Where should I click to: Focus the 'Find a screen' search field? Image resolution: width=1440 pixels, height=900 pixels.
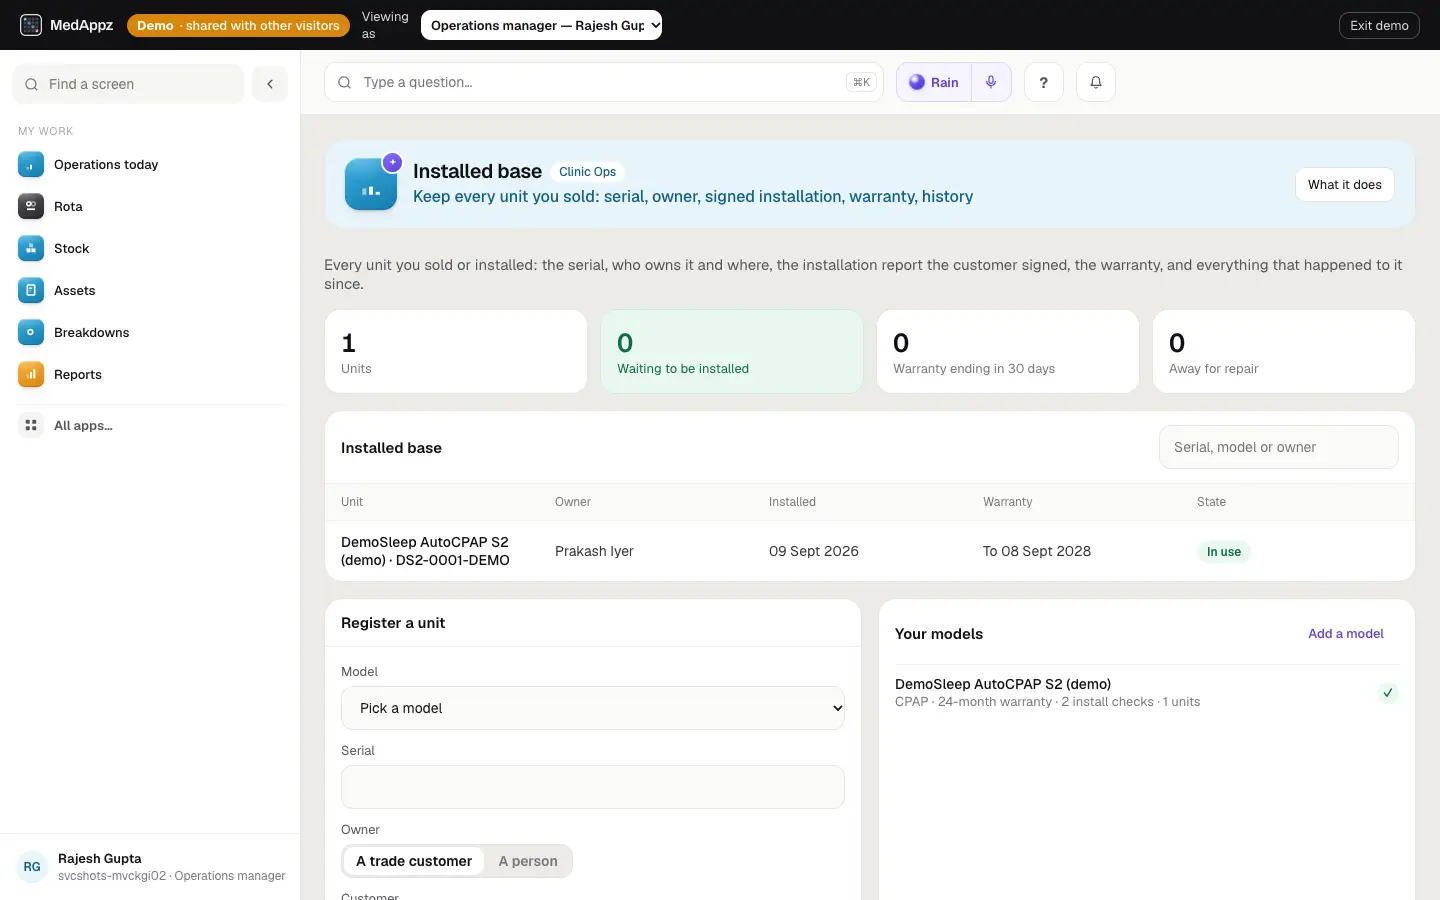128,84
